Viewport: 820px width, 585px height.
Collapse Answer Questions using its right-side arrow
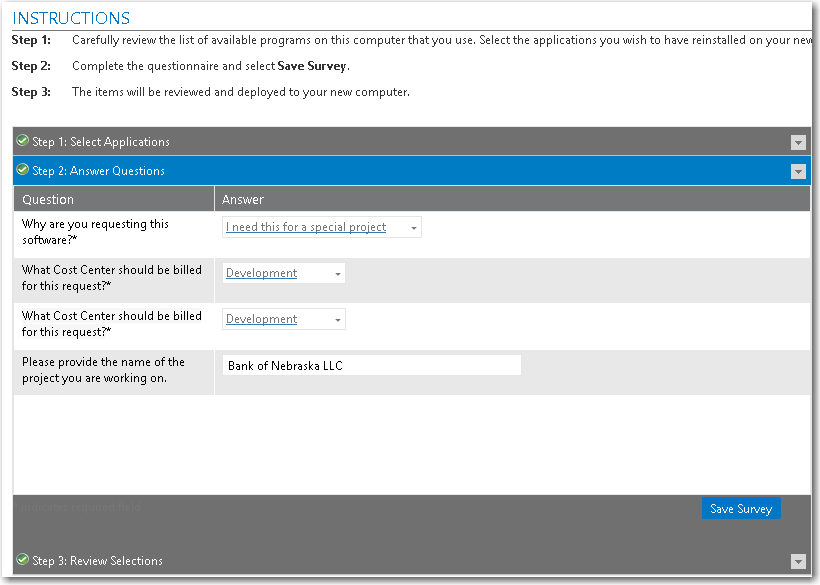(x=797, y=171)
